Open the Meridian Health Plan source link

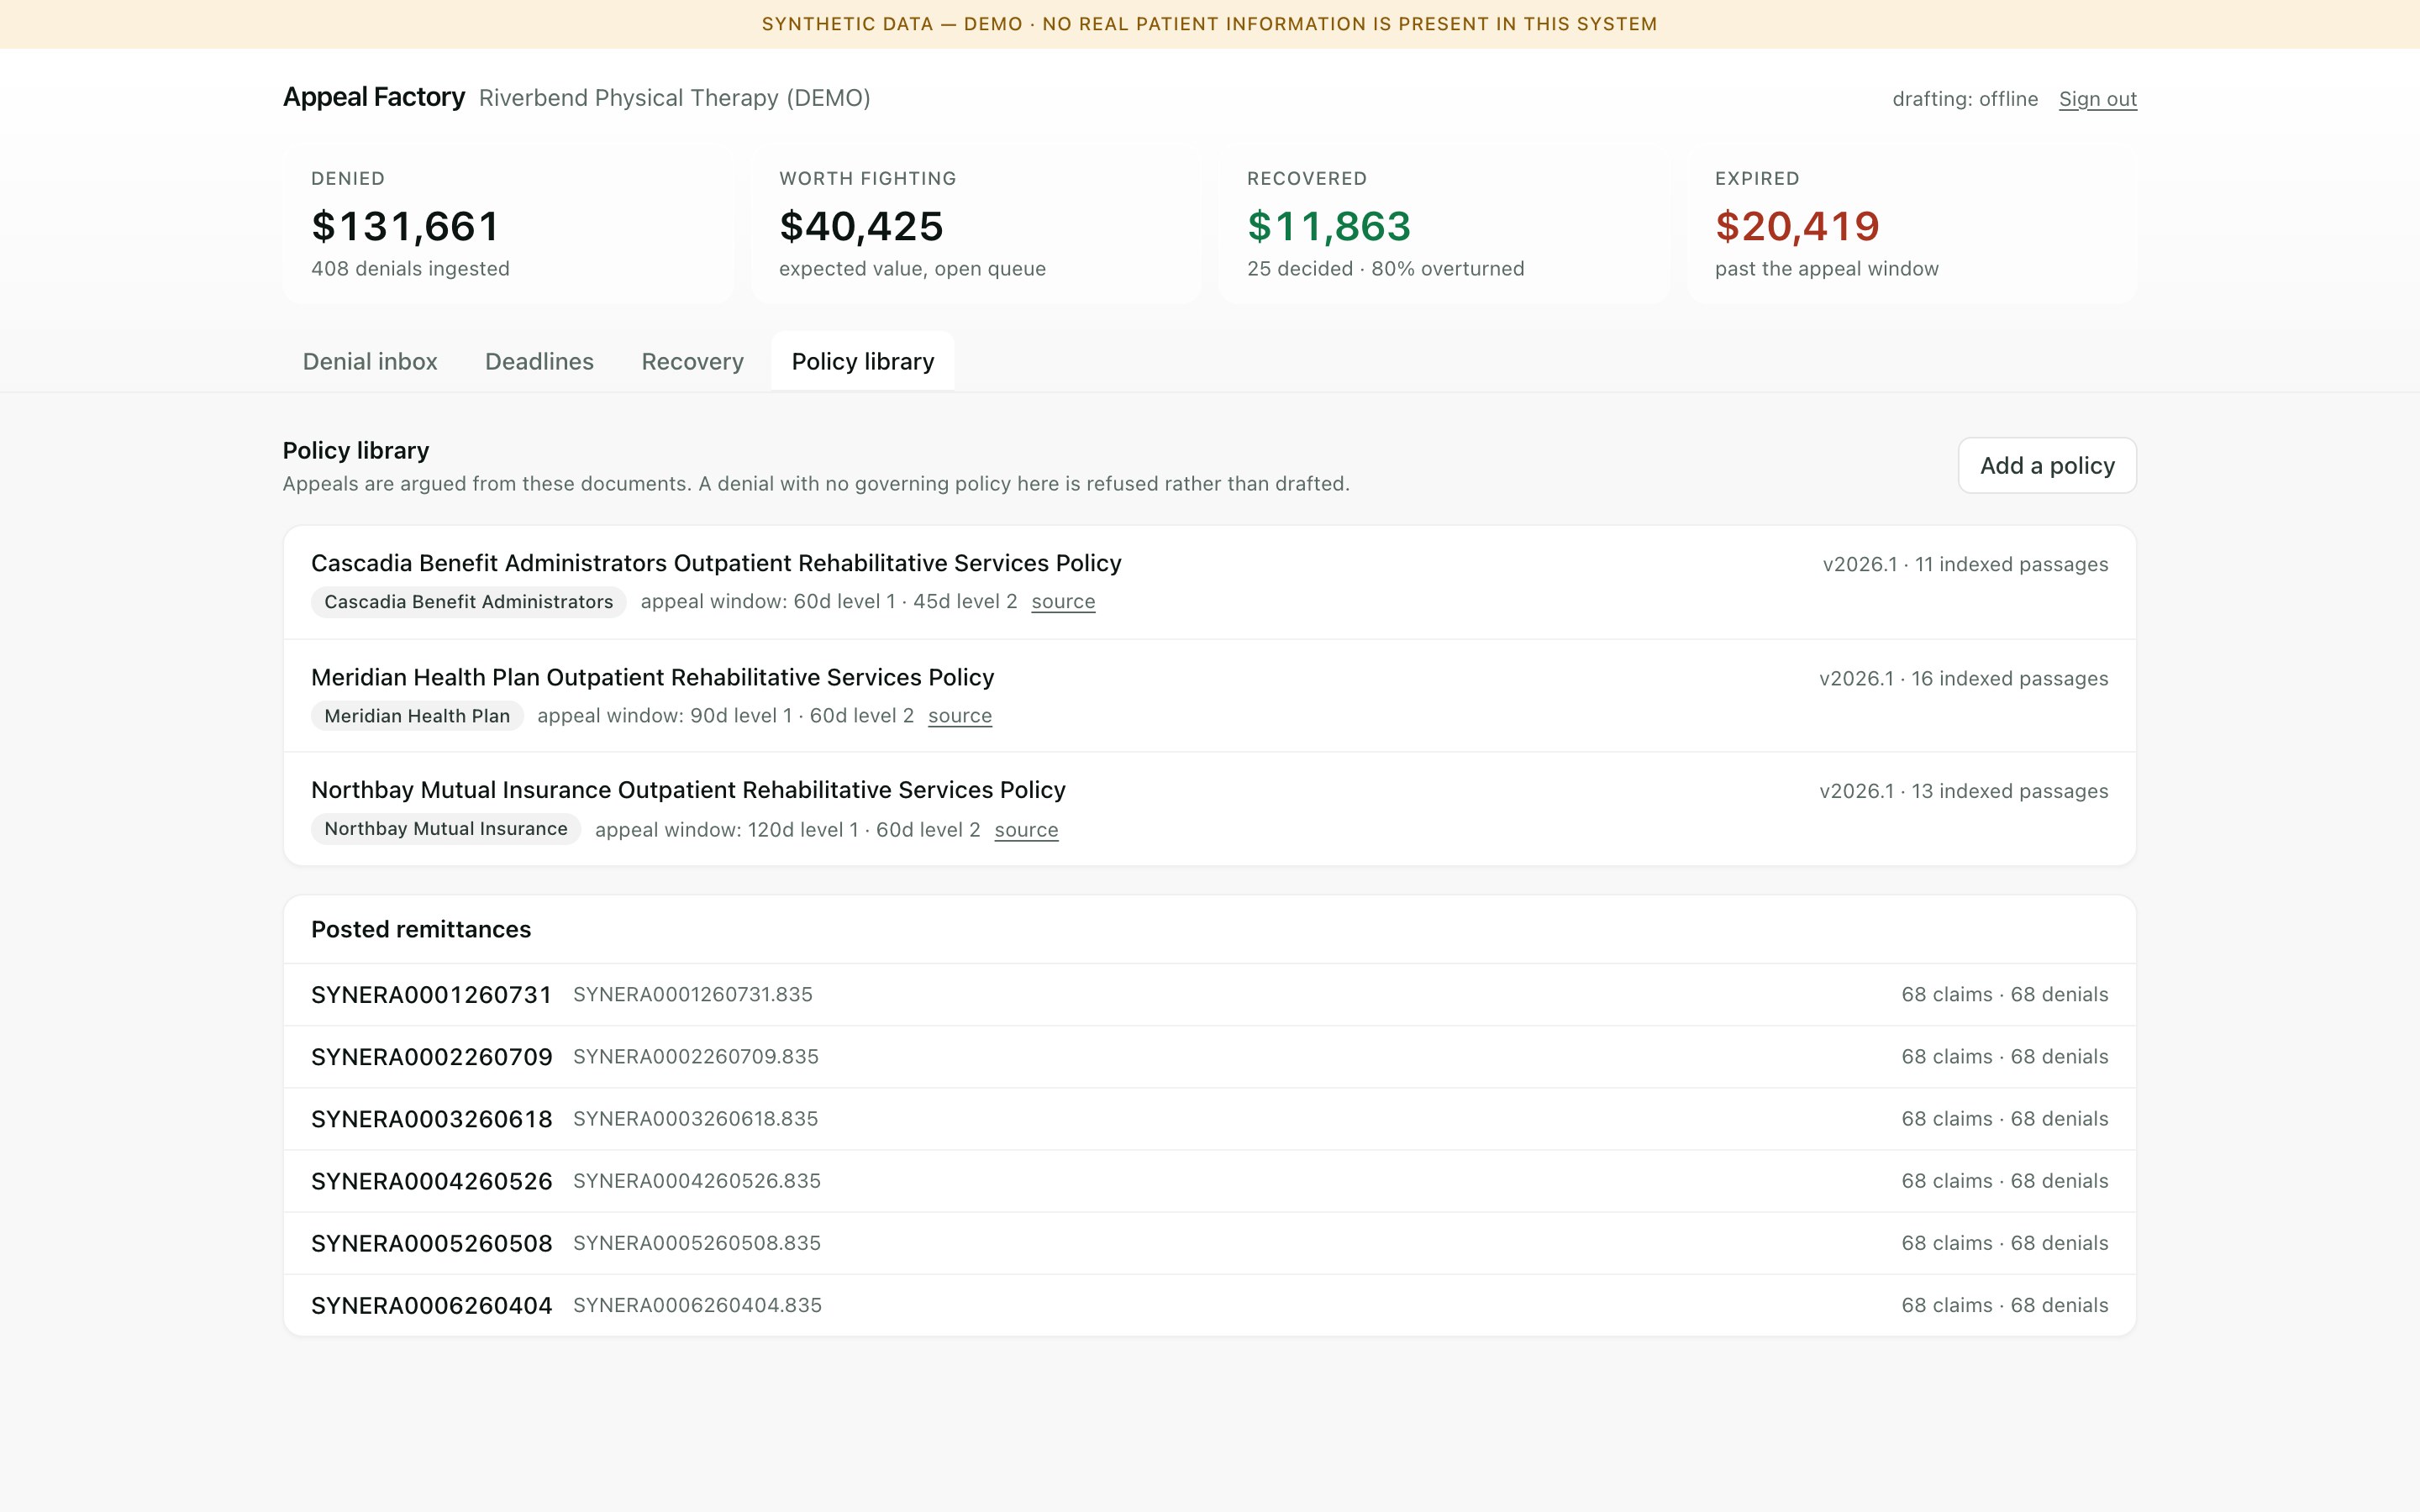960,715
